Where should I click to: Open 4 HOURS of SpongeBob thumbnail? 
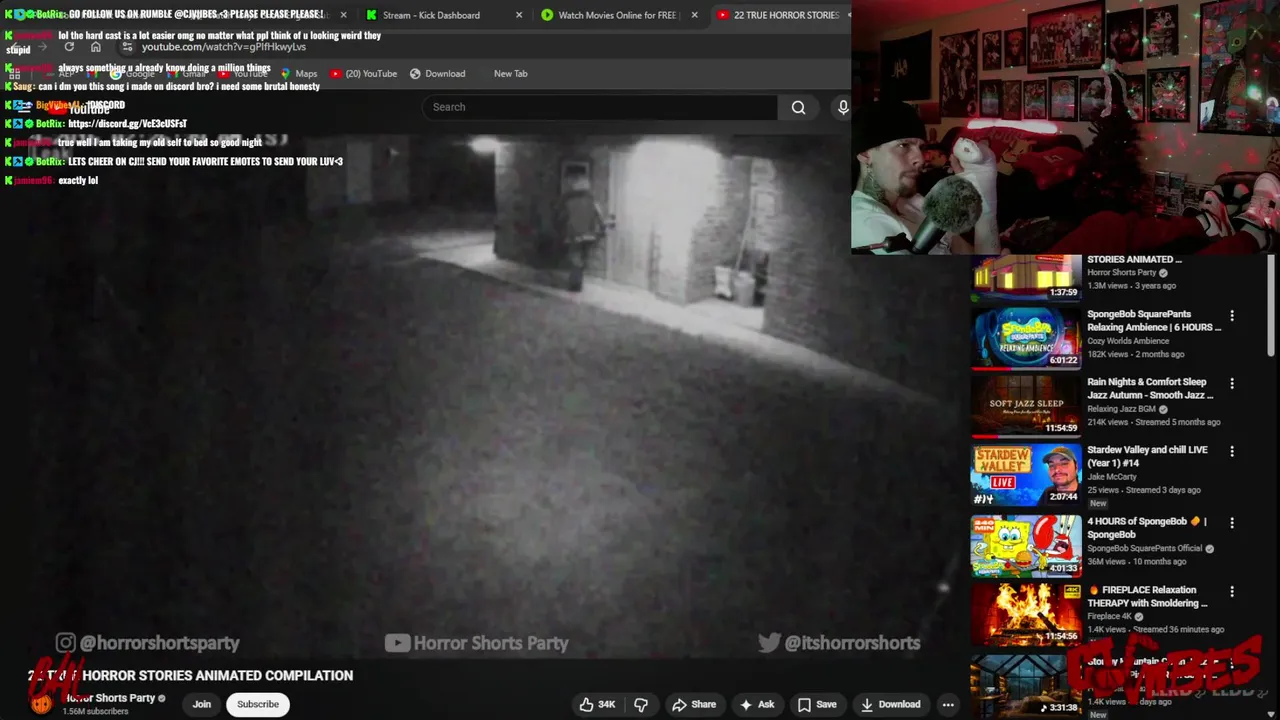coord(1026,545)
